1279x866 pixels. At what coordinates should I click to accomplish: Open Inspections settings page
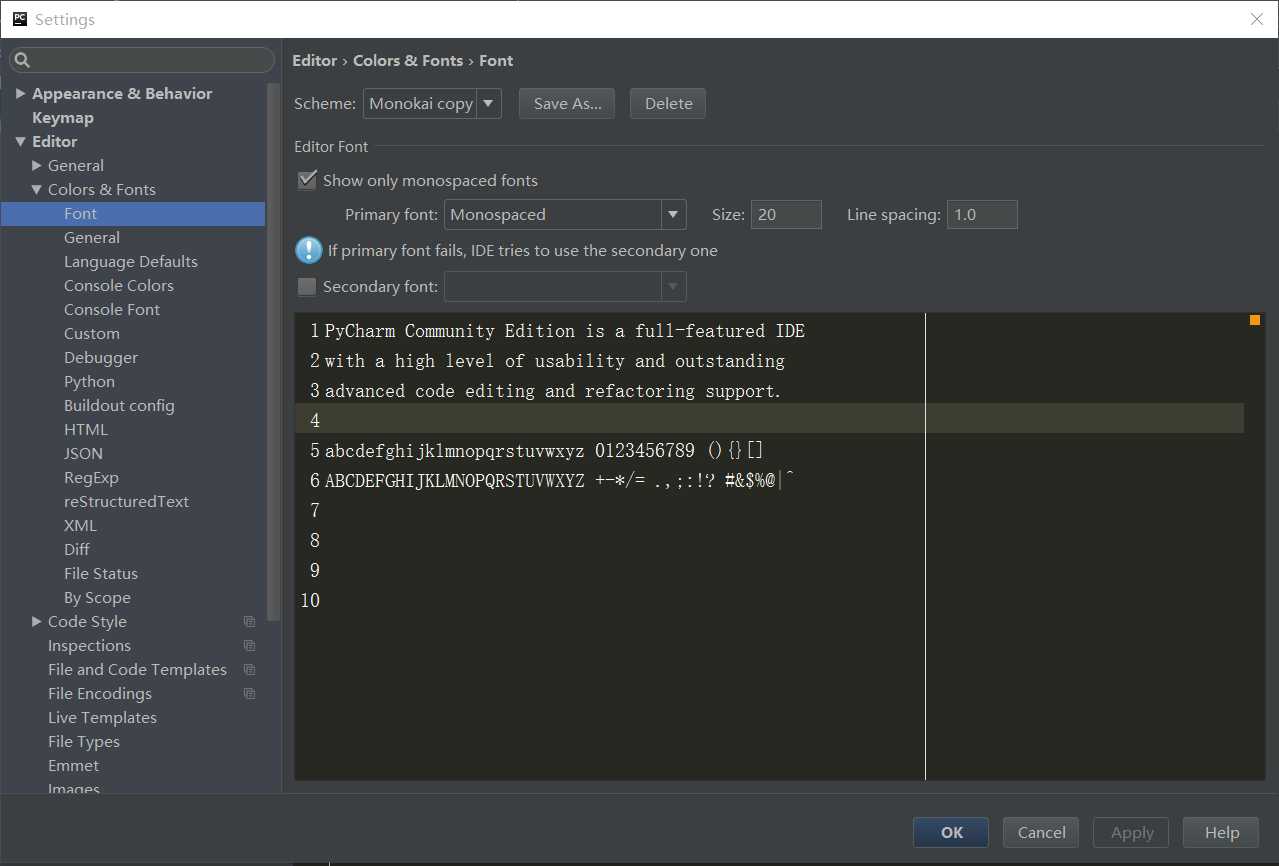click(89, 646)
